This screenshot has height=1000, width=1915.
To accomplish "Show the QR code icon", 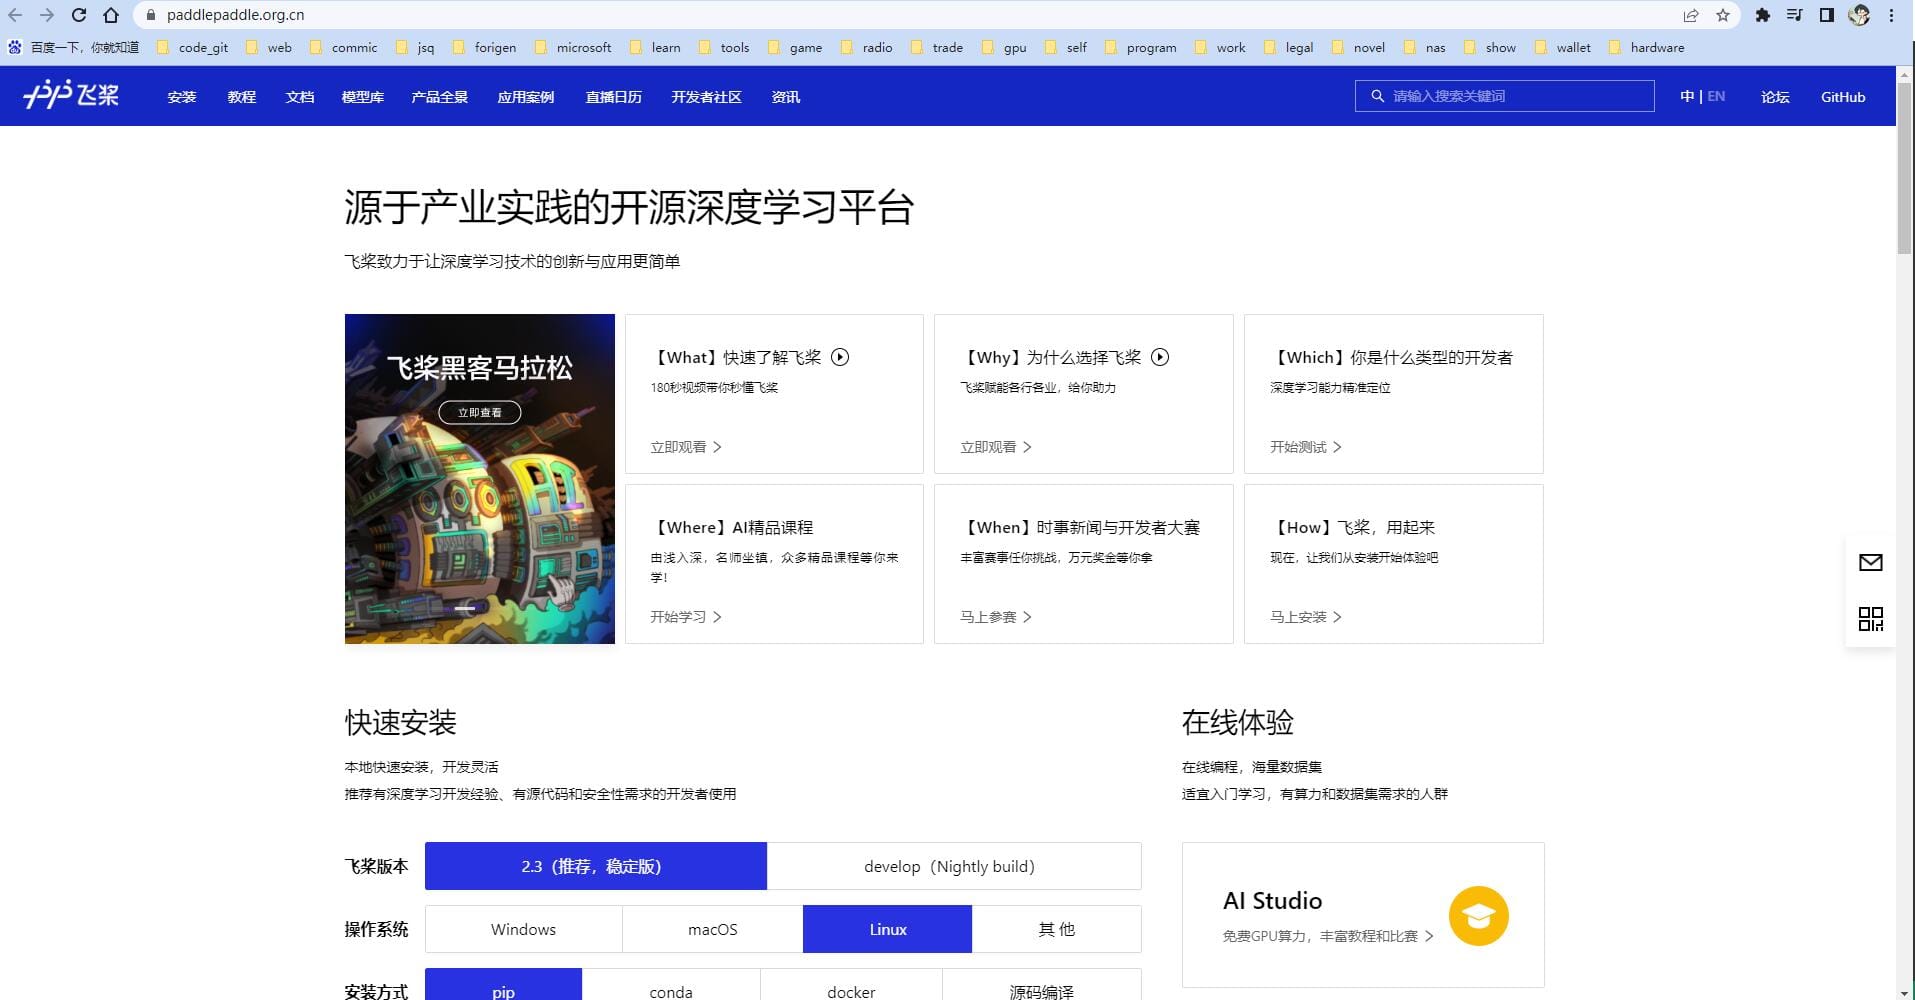I will coord(1870,619).
